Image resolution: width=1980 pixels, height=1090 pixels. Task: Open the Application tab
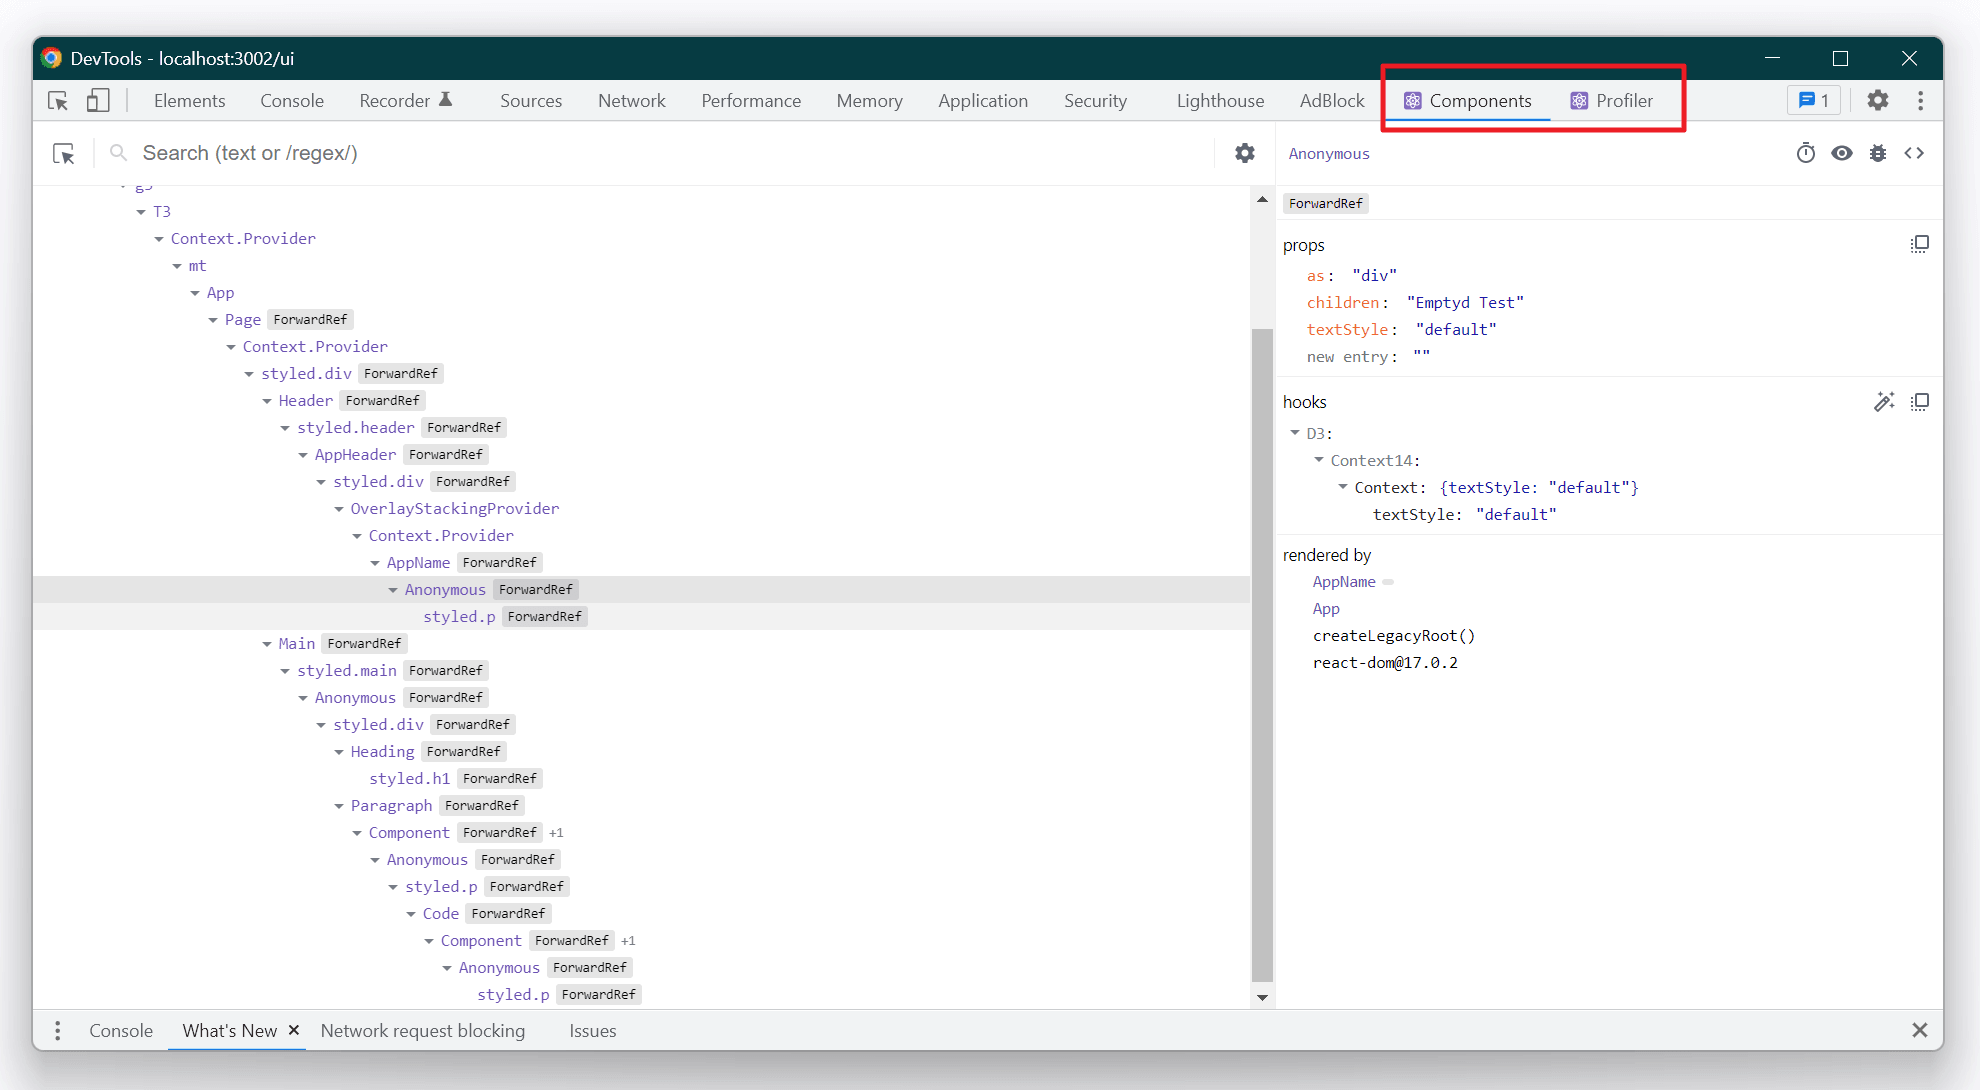tap(983, 101)
